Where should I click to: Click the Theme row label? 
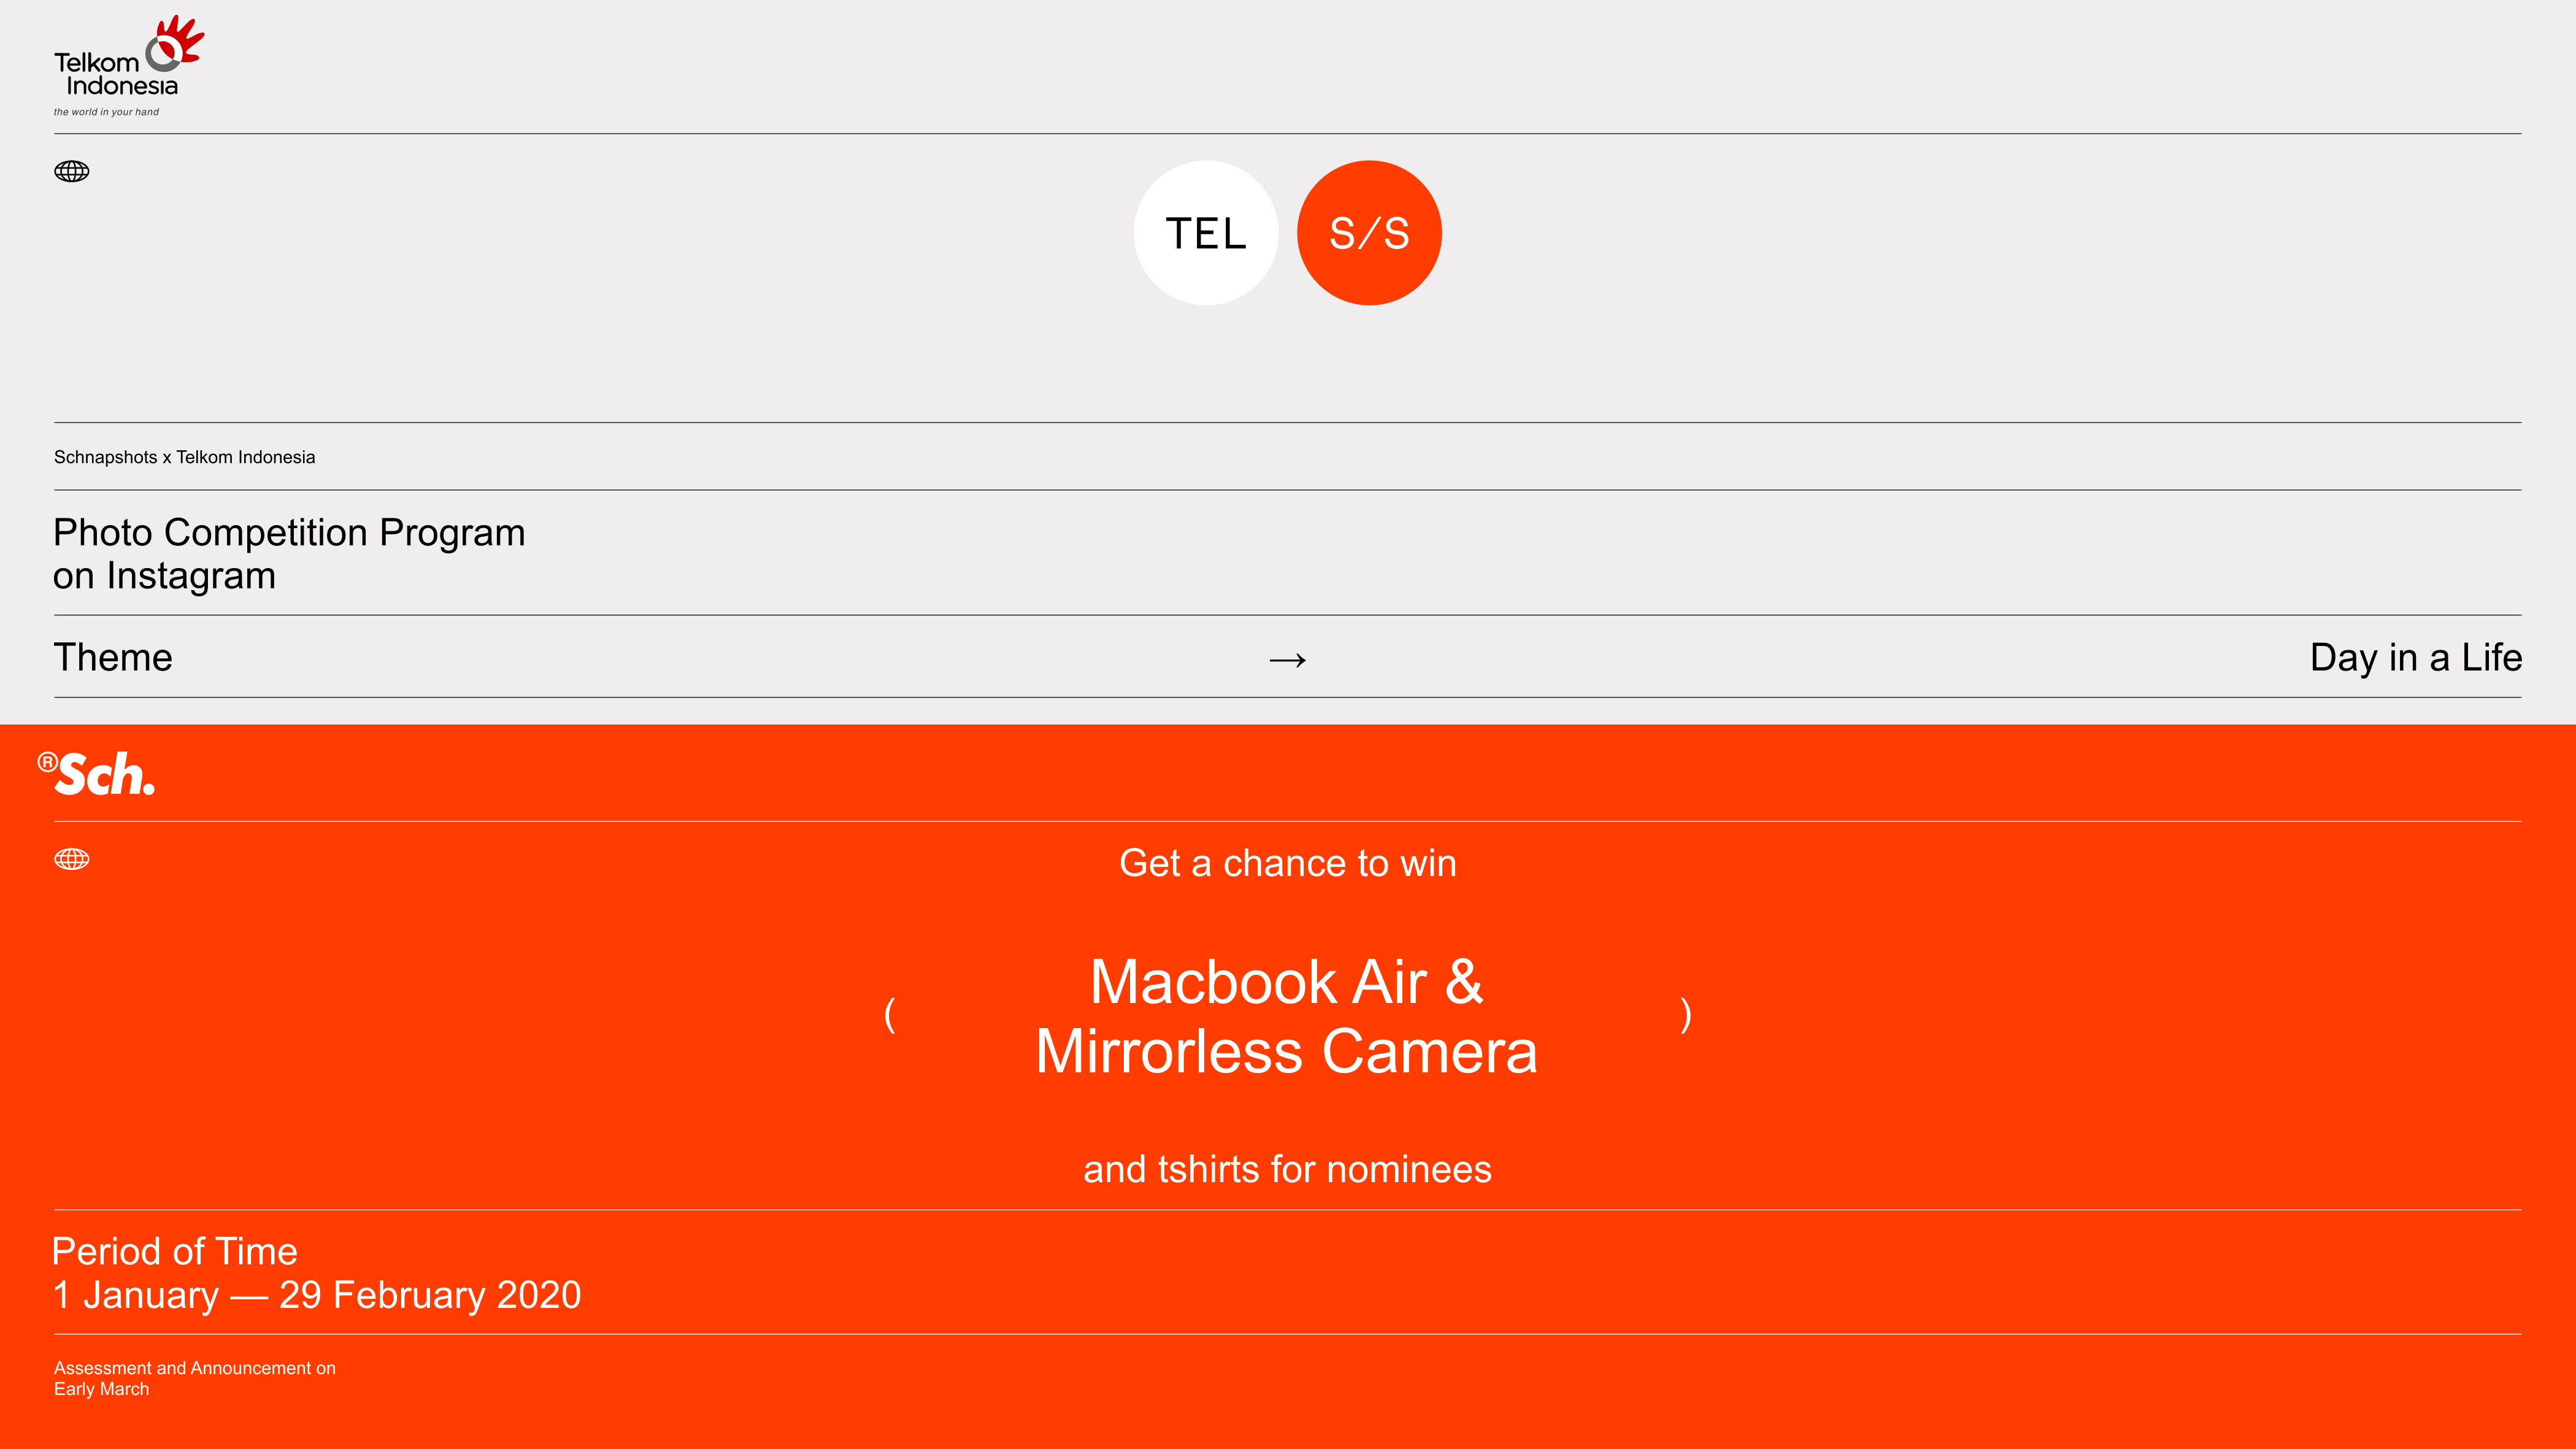tap(113, 658)
